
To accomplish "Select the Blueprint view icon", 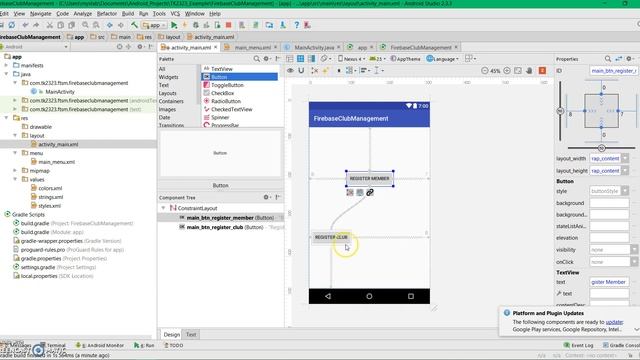I will coord(300,59).
